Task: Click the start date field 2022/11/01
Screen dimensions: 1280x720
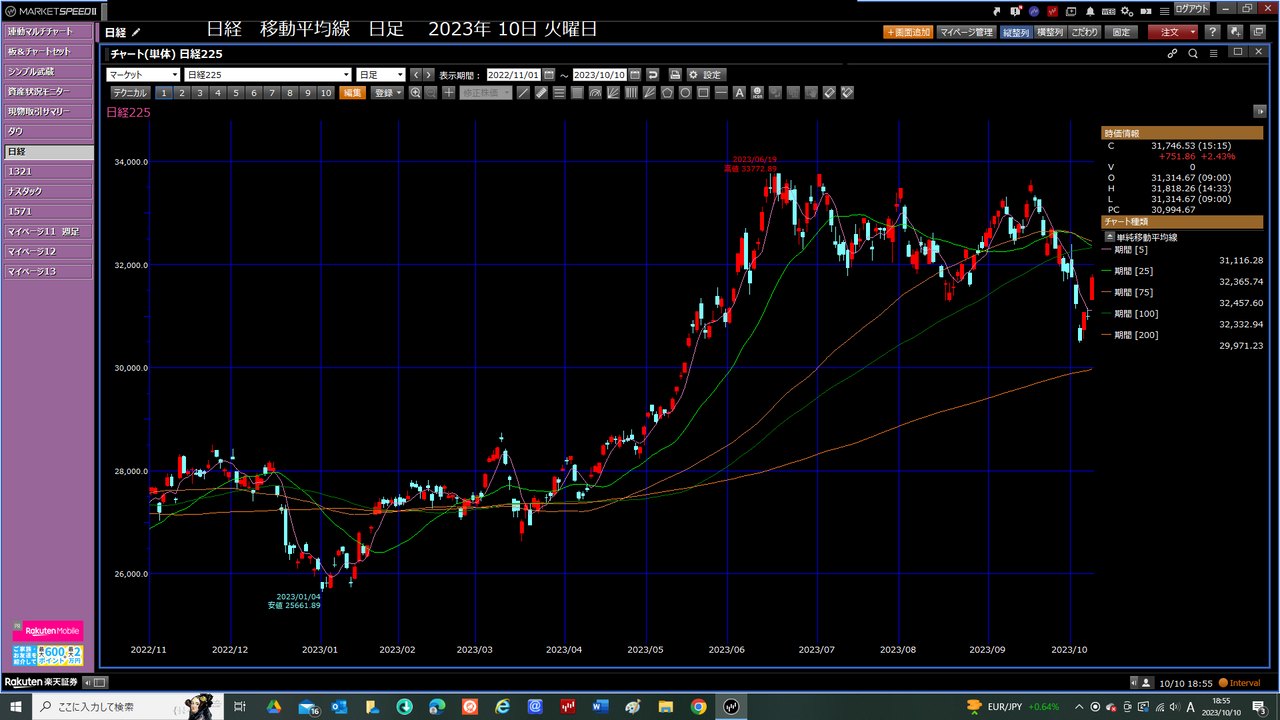Action: pyautogui.click(x=513, y=75)
